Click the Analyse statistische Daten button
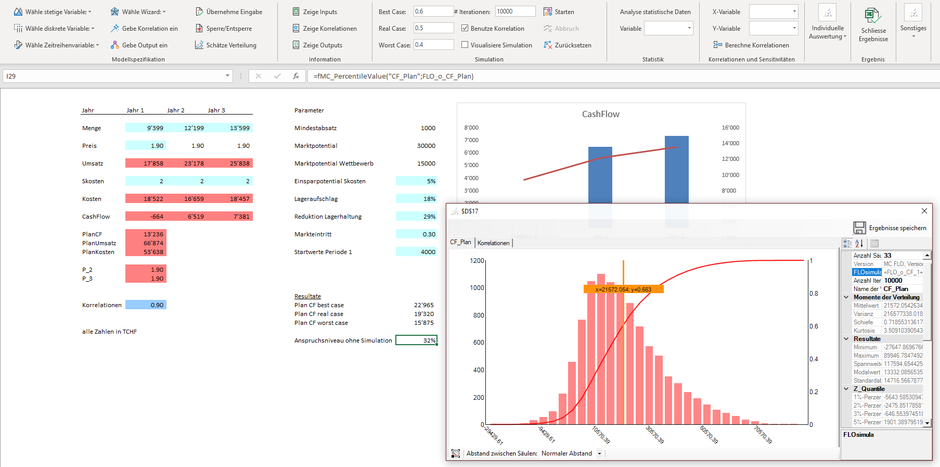Viewport: 940px width, 467px height. tap(655, 11)
